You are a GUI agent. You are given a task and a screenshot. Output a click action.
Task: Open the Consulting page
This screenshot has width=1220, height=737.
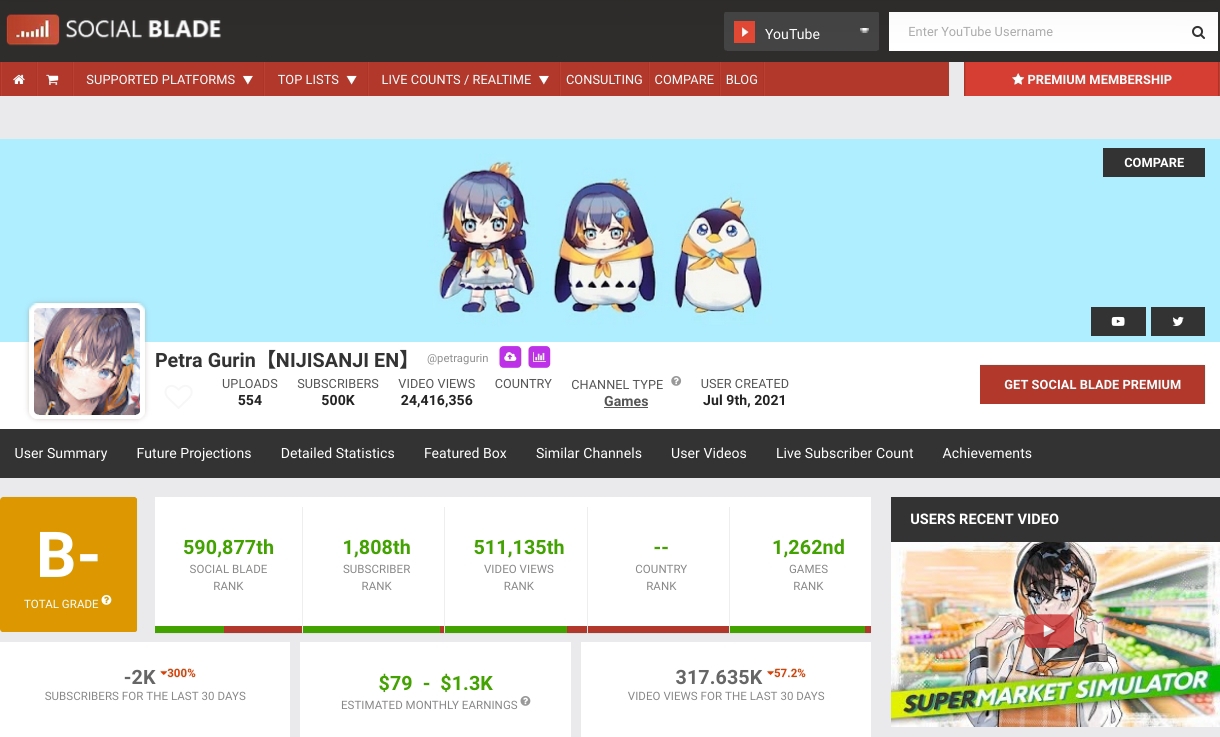(x=604, y=80)
